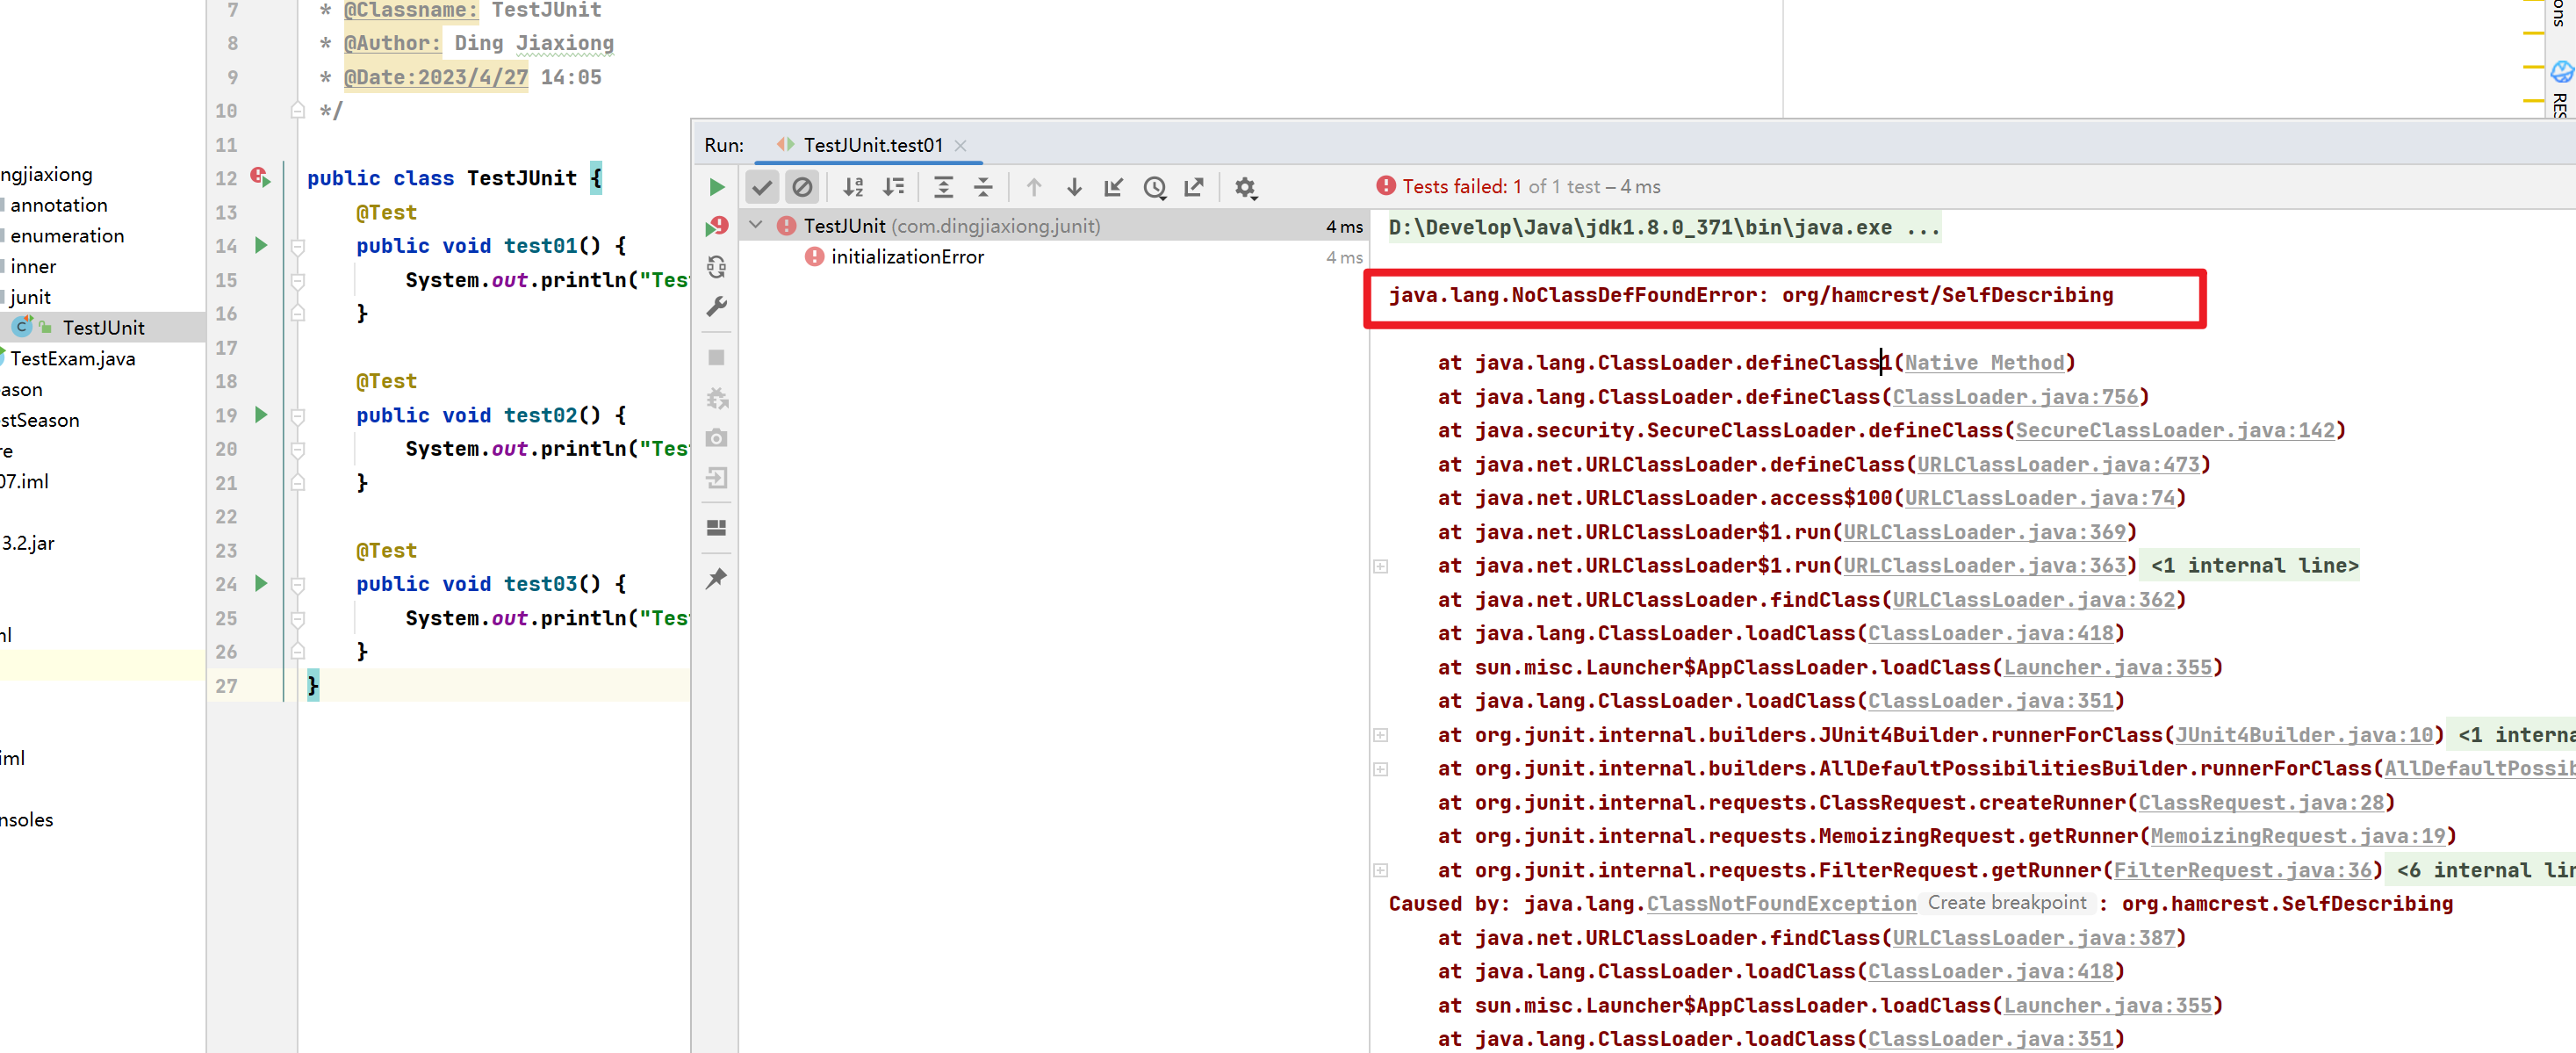Pin the Run tab with pin icon

pyautogui.click(x=716, y=578)
